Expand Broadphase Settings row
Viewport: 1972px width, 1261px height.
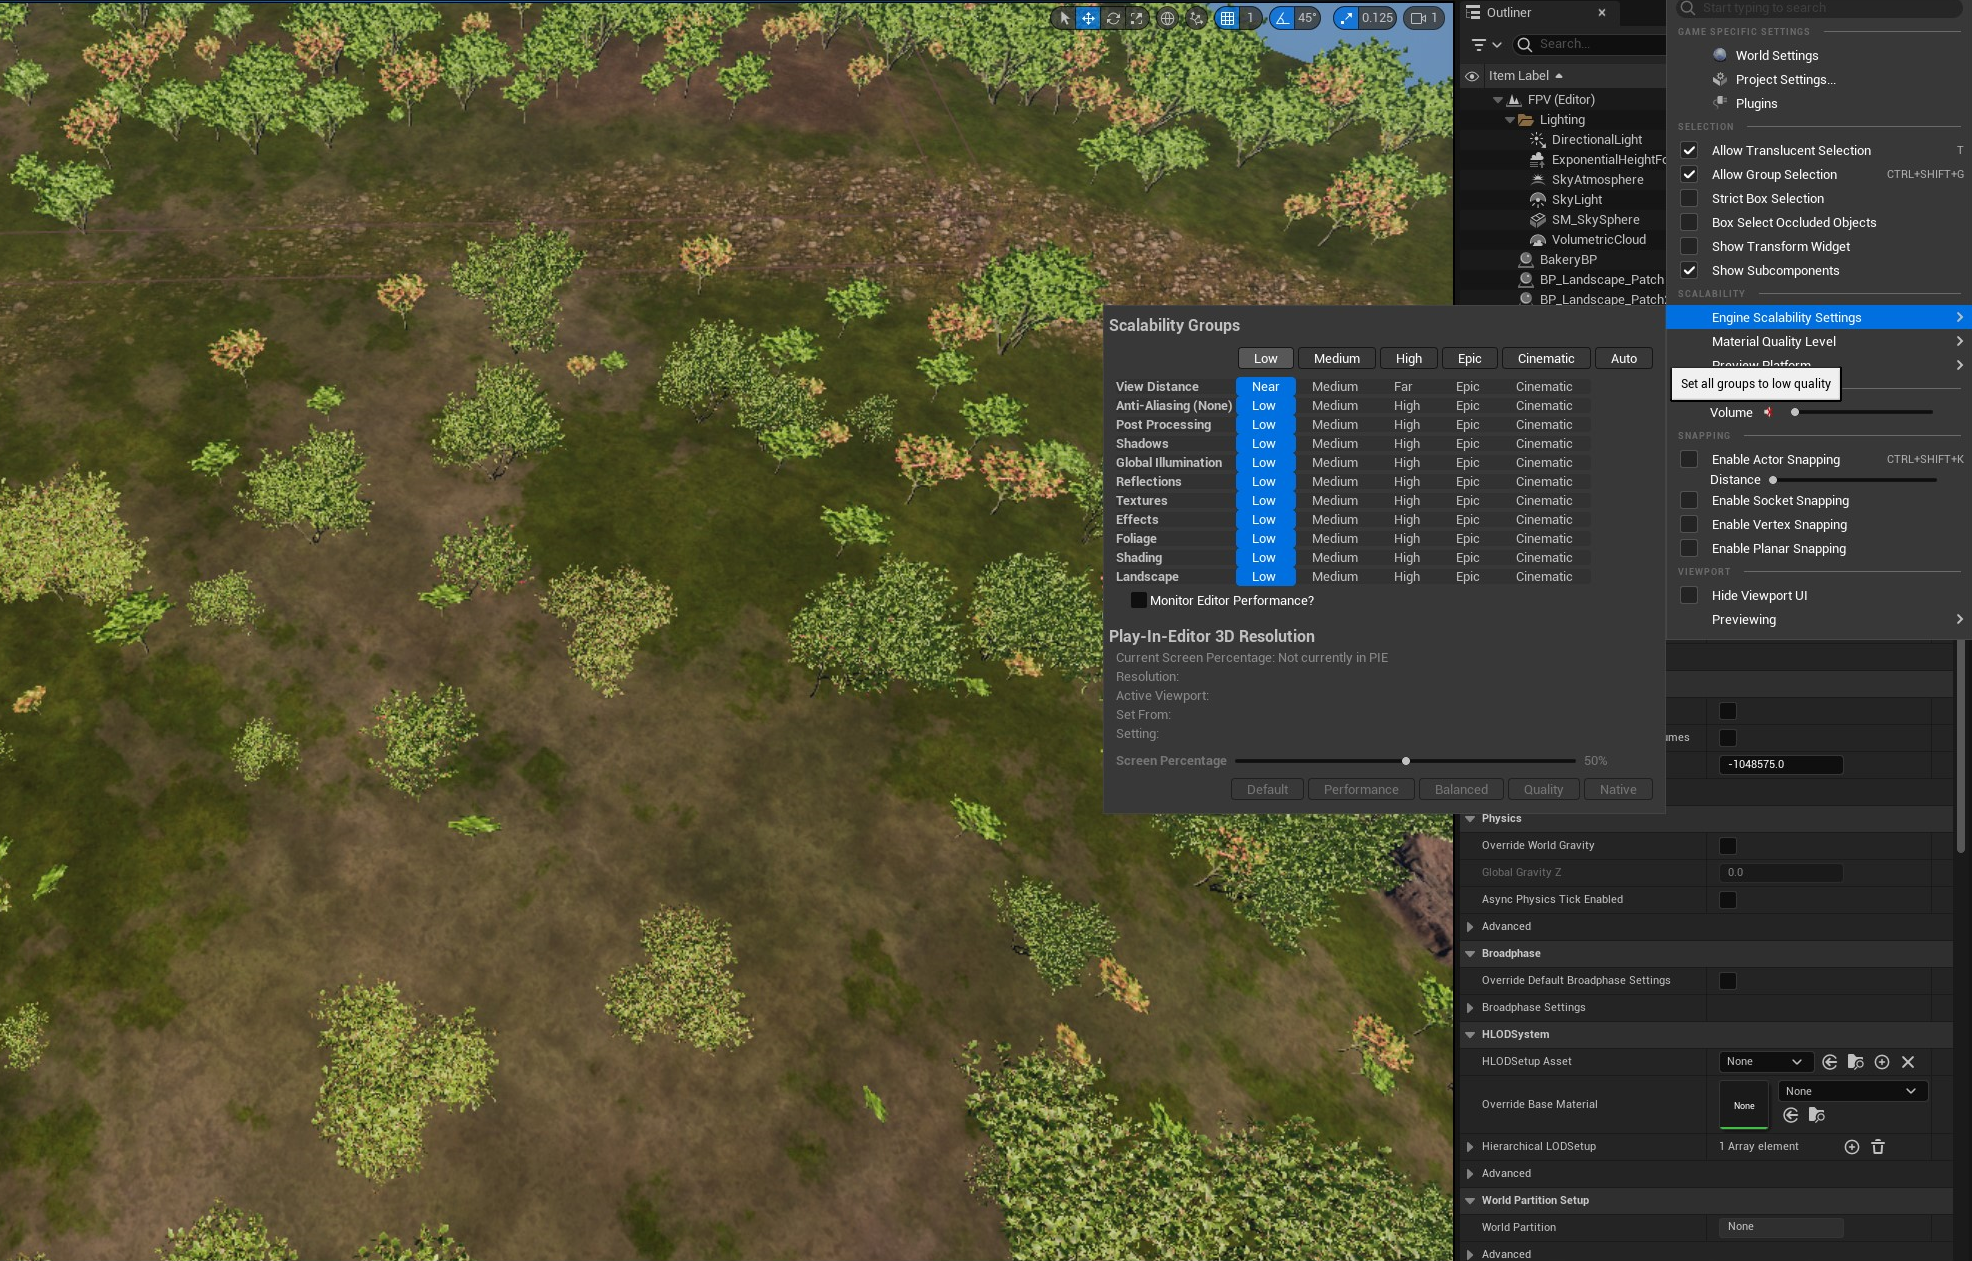coord(1470,1008)
